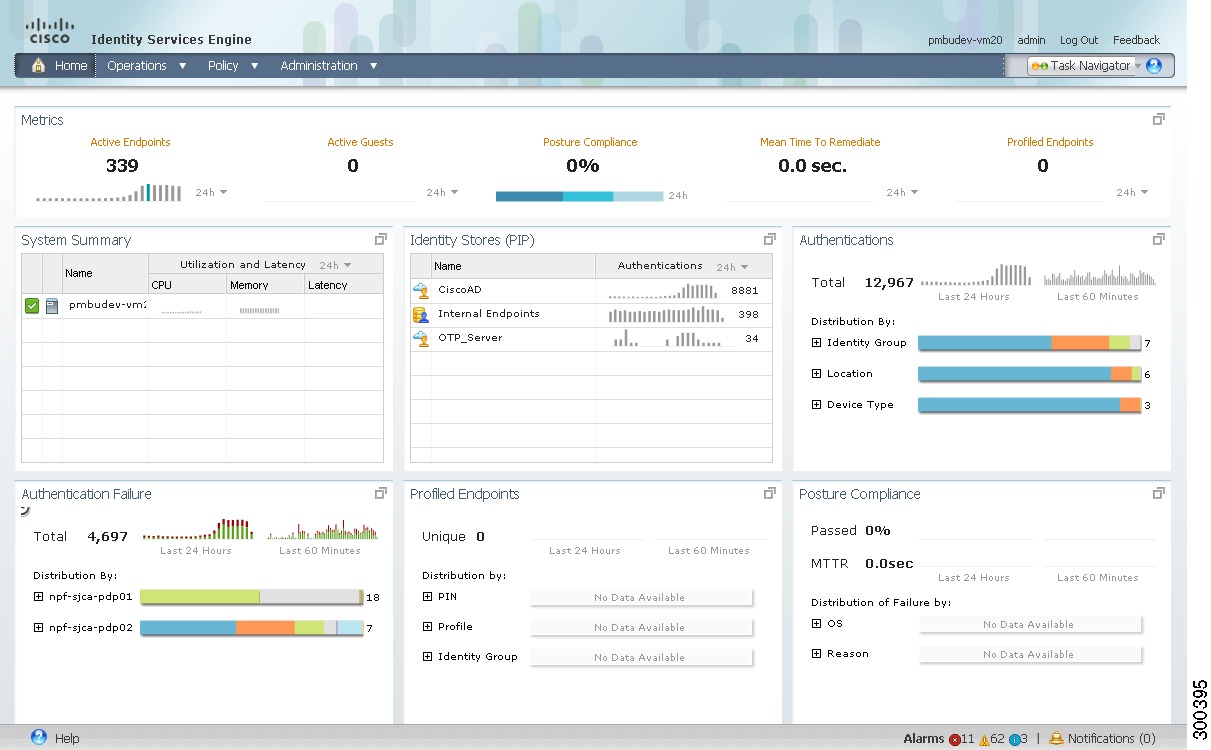Click the Cisco logo
The height and width of the screenshot is (750, 1211).
[50, 31]
